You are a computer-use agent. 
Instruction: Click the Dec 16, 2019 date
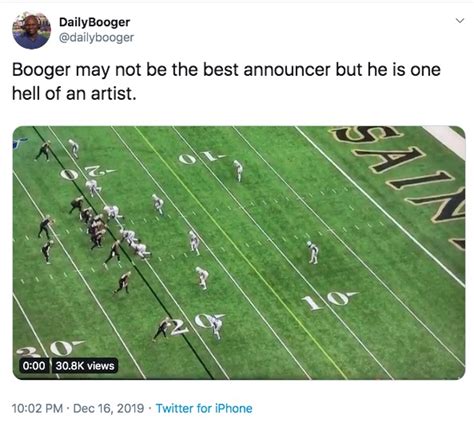tap(108, 408)
